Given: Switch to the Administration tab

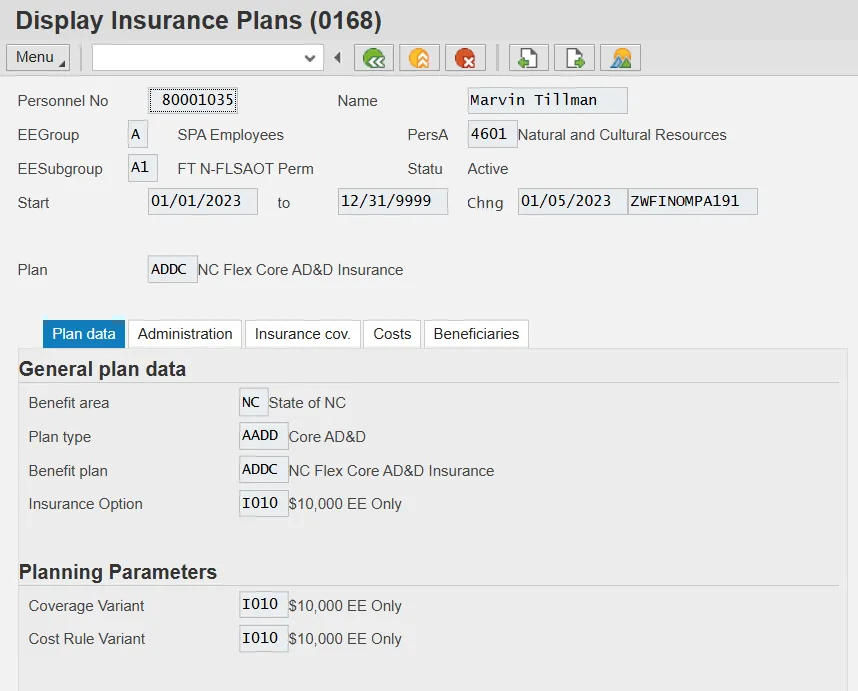Looking at the screenshot, I should pyautogui.click(x=185, y=334).
